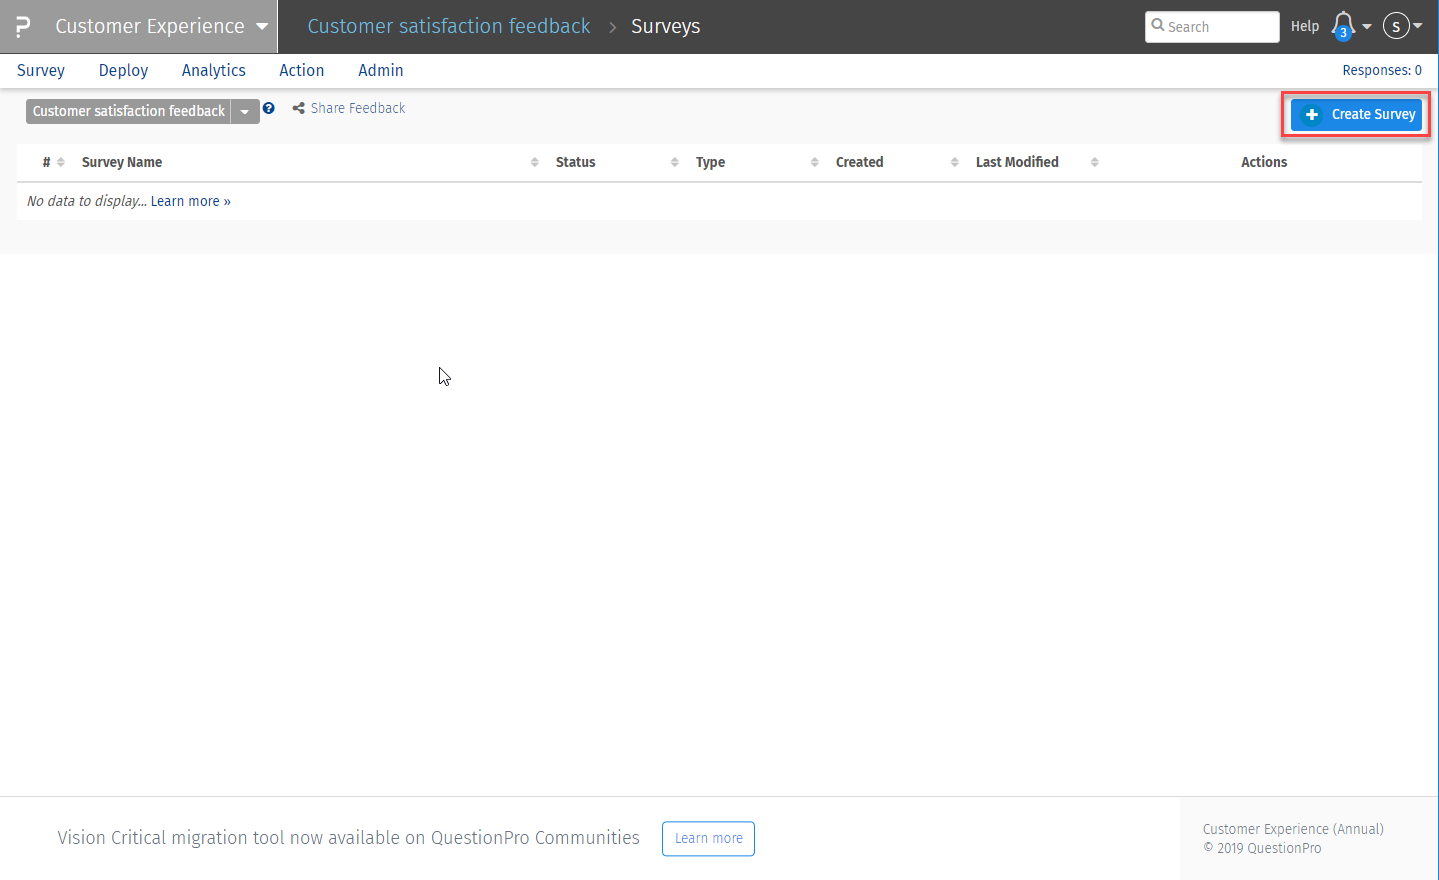This screenshot has height=880, width=1439.
Task: Open the user avatar icon
Action: (x=1397, y=26)
